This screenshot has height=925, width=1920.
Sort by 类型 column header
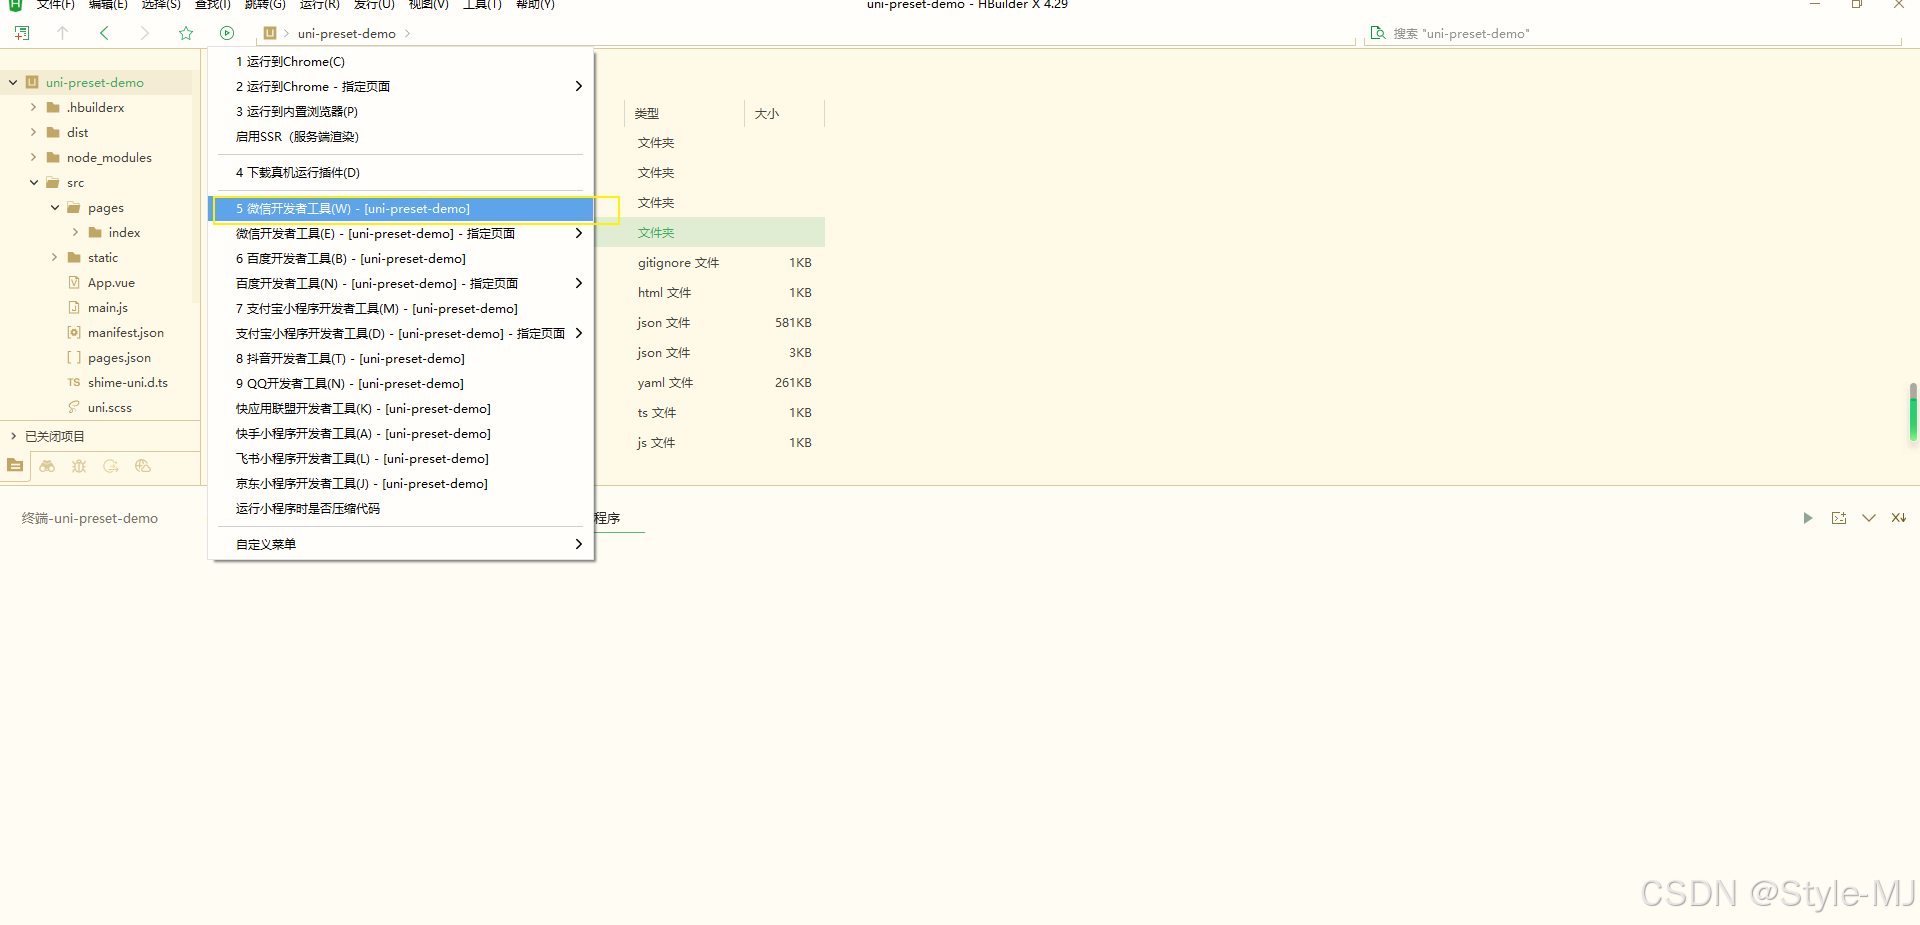tap(647, 113)
